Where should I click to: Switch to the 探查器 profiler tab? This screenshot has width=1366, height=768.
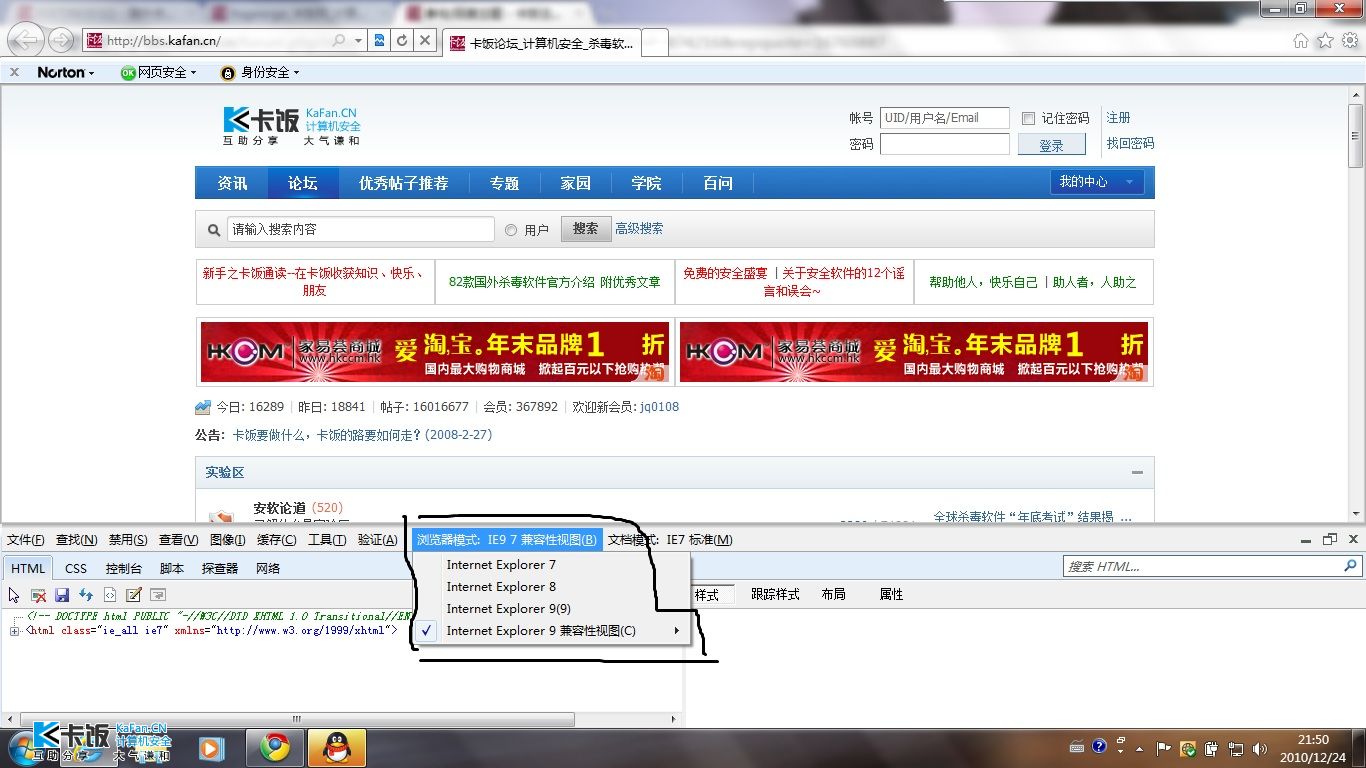pos(220,568)
